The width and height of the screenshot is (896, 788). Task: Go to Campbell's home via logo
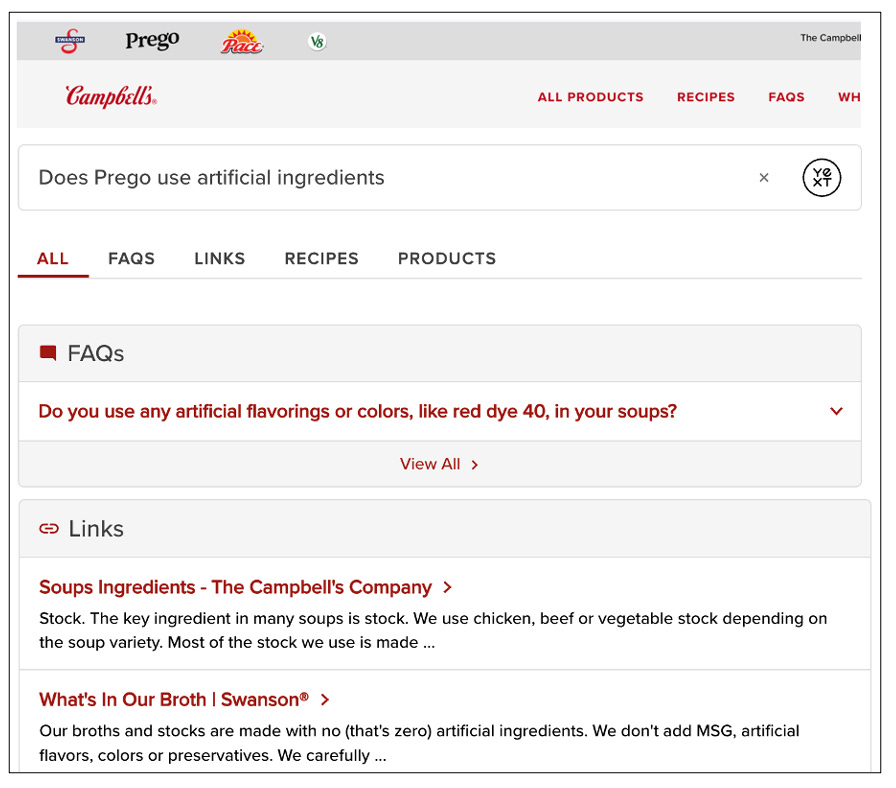pyautogui.click(x=111, y=97)
